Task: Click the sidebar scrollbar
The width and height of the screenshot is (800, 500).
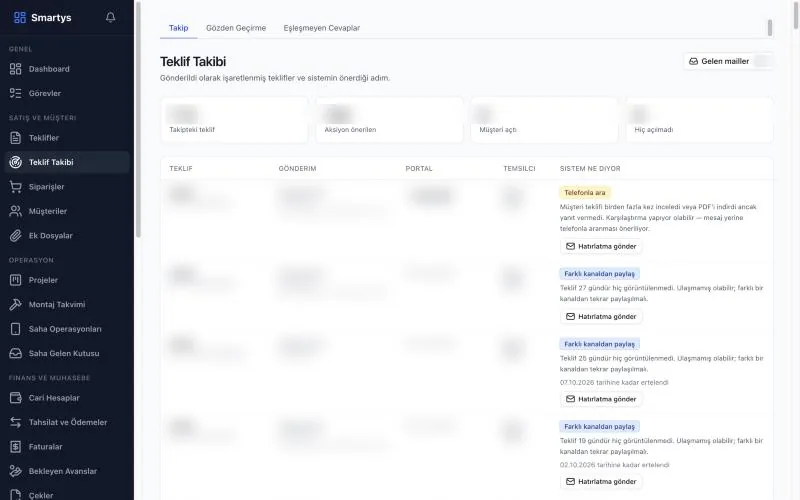Action: 138,120
